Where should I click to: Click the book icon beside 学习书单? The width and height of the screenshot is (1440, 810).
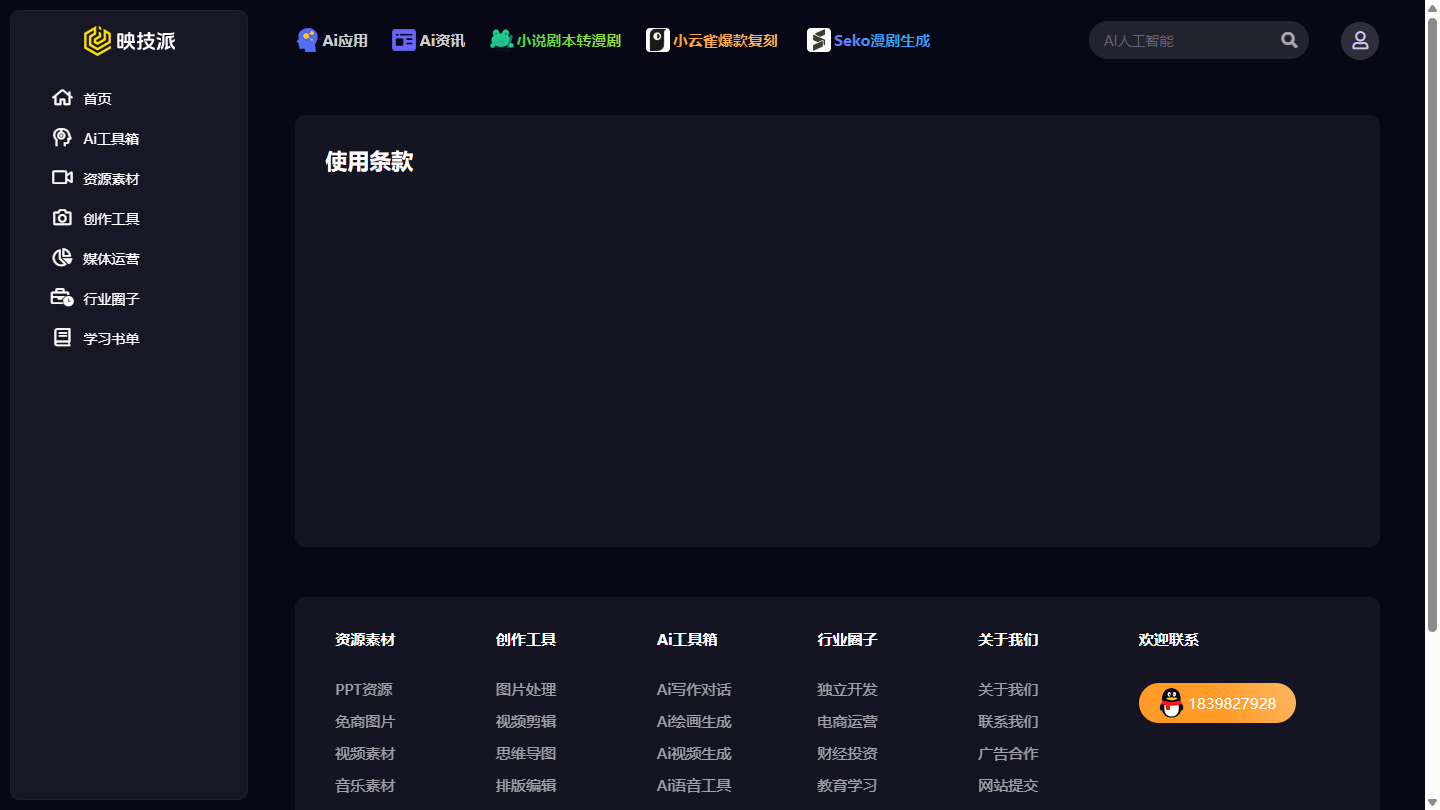click(x=62, y=338)
